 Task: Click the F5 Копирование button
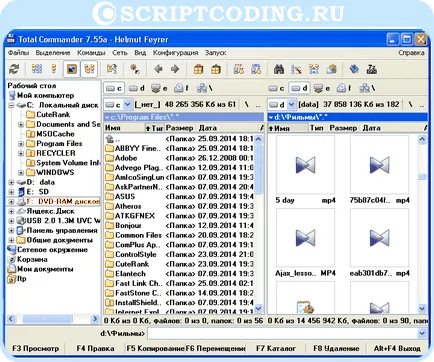click(x=155, y=348)
